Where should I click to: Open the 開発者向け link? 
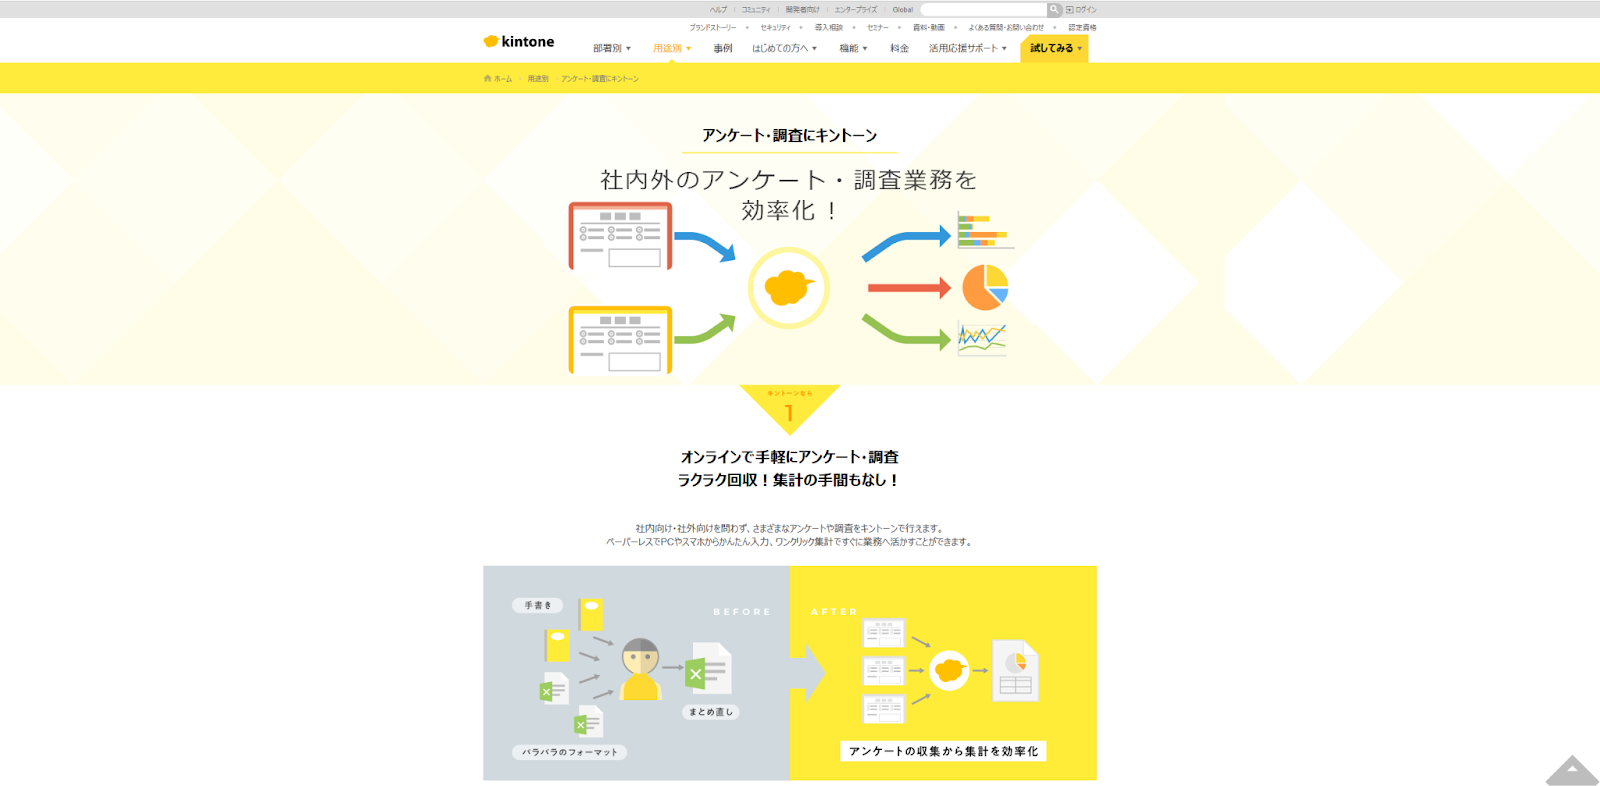(802, 10)
